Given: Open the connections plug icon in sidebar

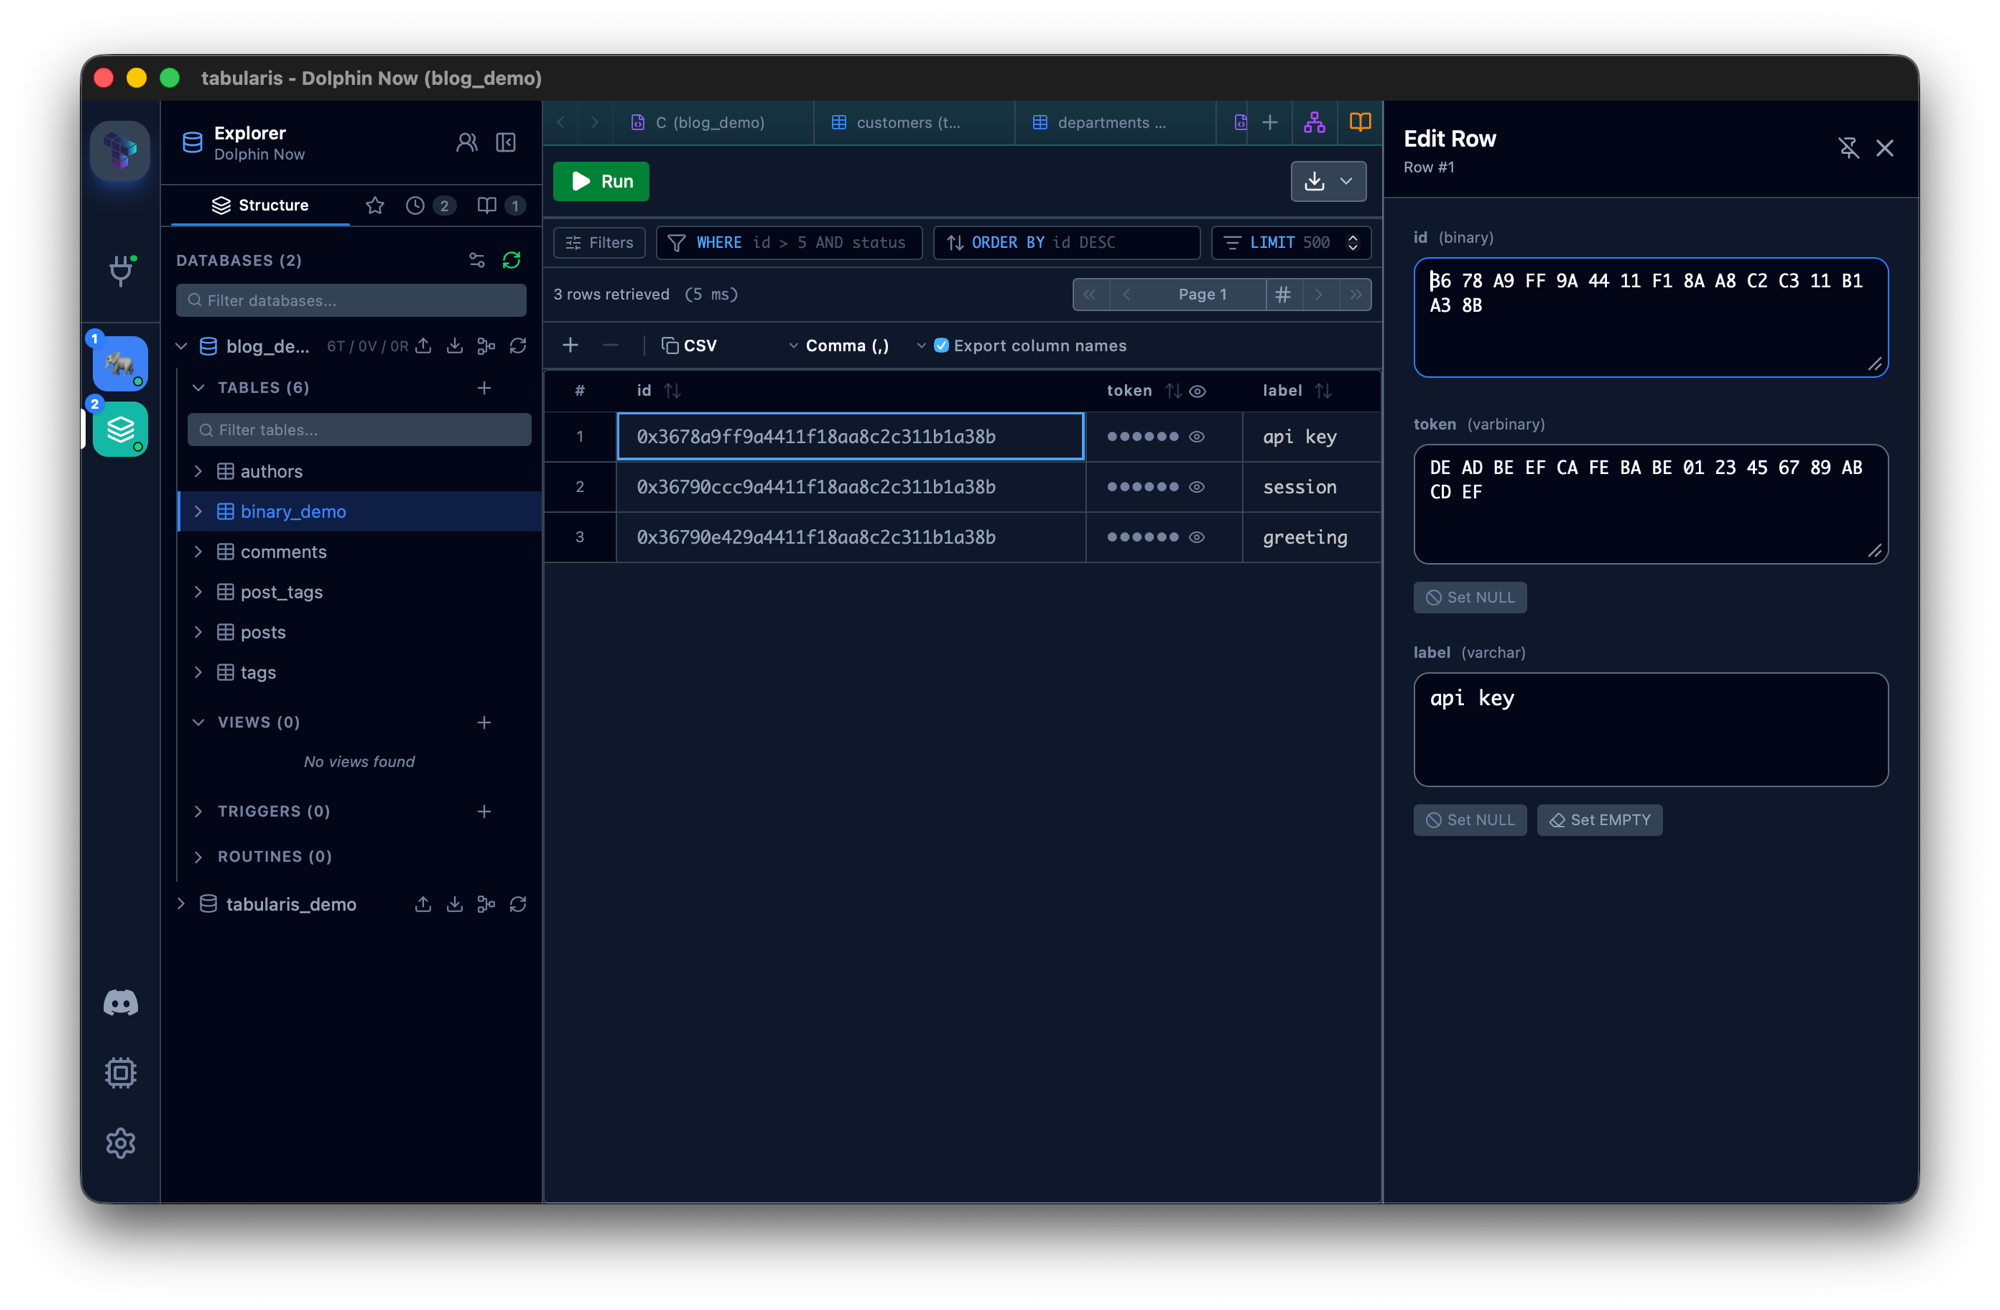Looking at the screenshot, I should point(121,270).
